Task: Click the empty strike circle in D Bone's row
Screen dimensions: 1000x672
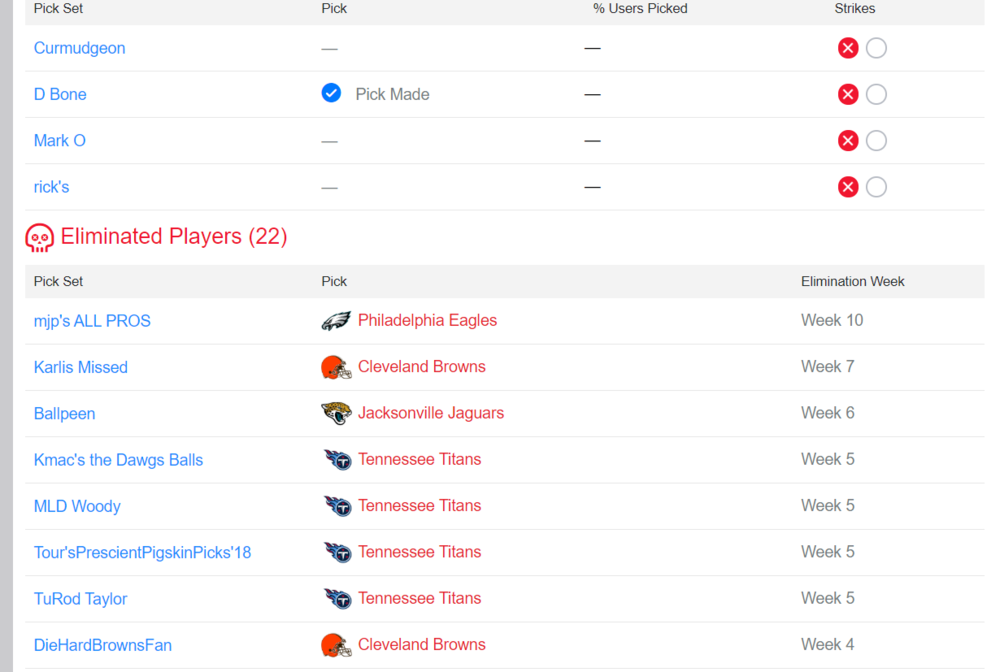Action: [x=876, y=94]
